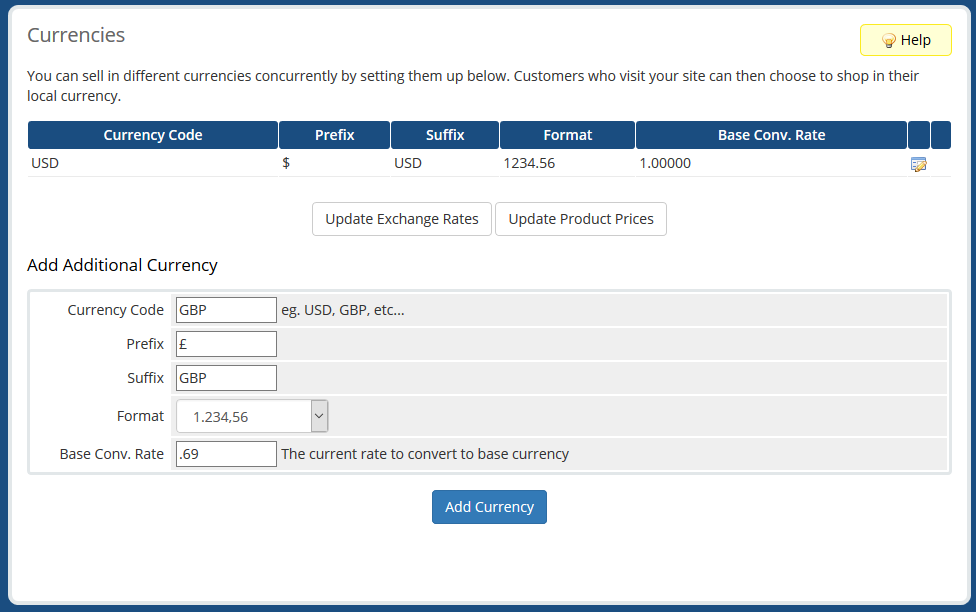
Task: Click into the Prefix field with £
Action: [x=226, y=344]
